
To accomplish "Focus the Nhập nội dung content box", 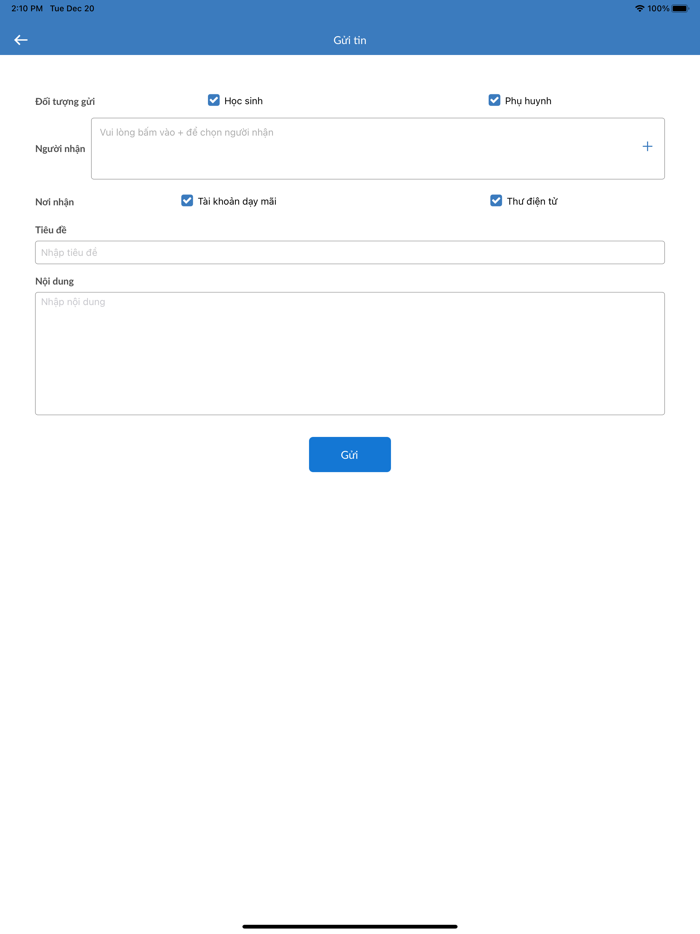I will click(x=350, y=353).
